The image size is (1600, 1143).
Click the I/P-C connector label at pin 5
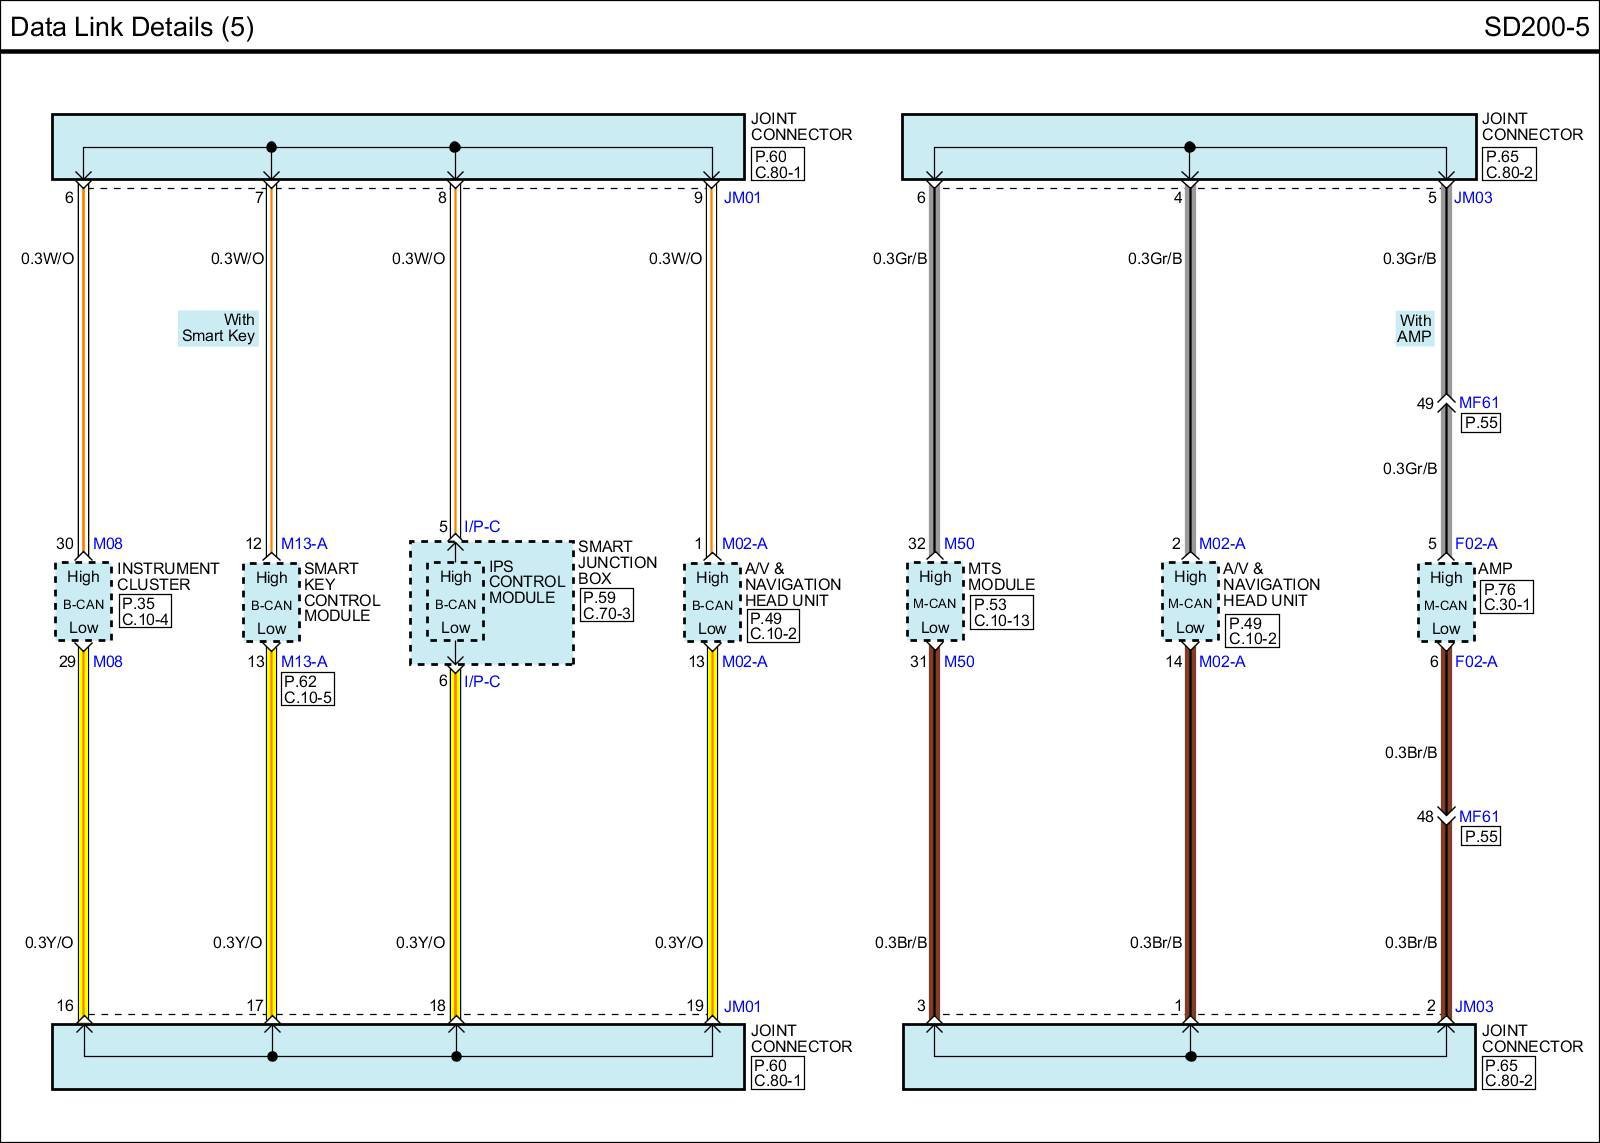coord(481,526)
